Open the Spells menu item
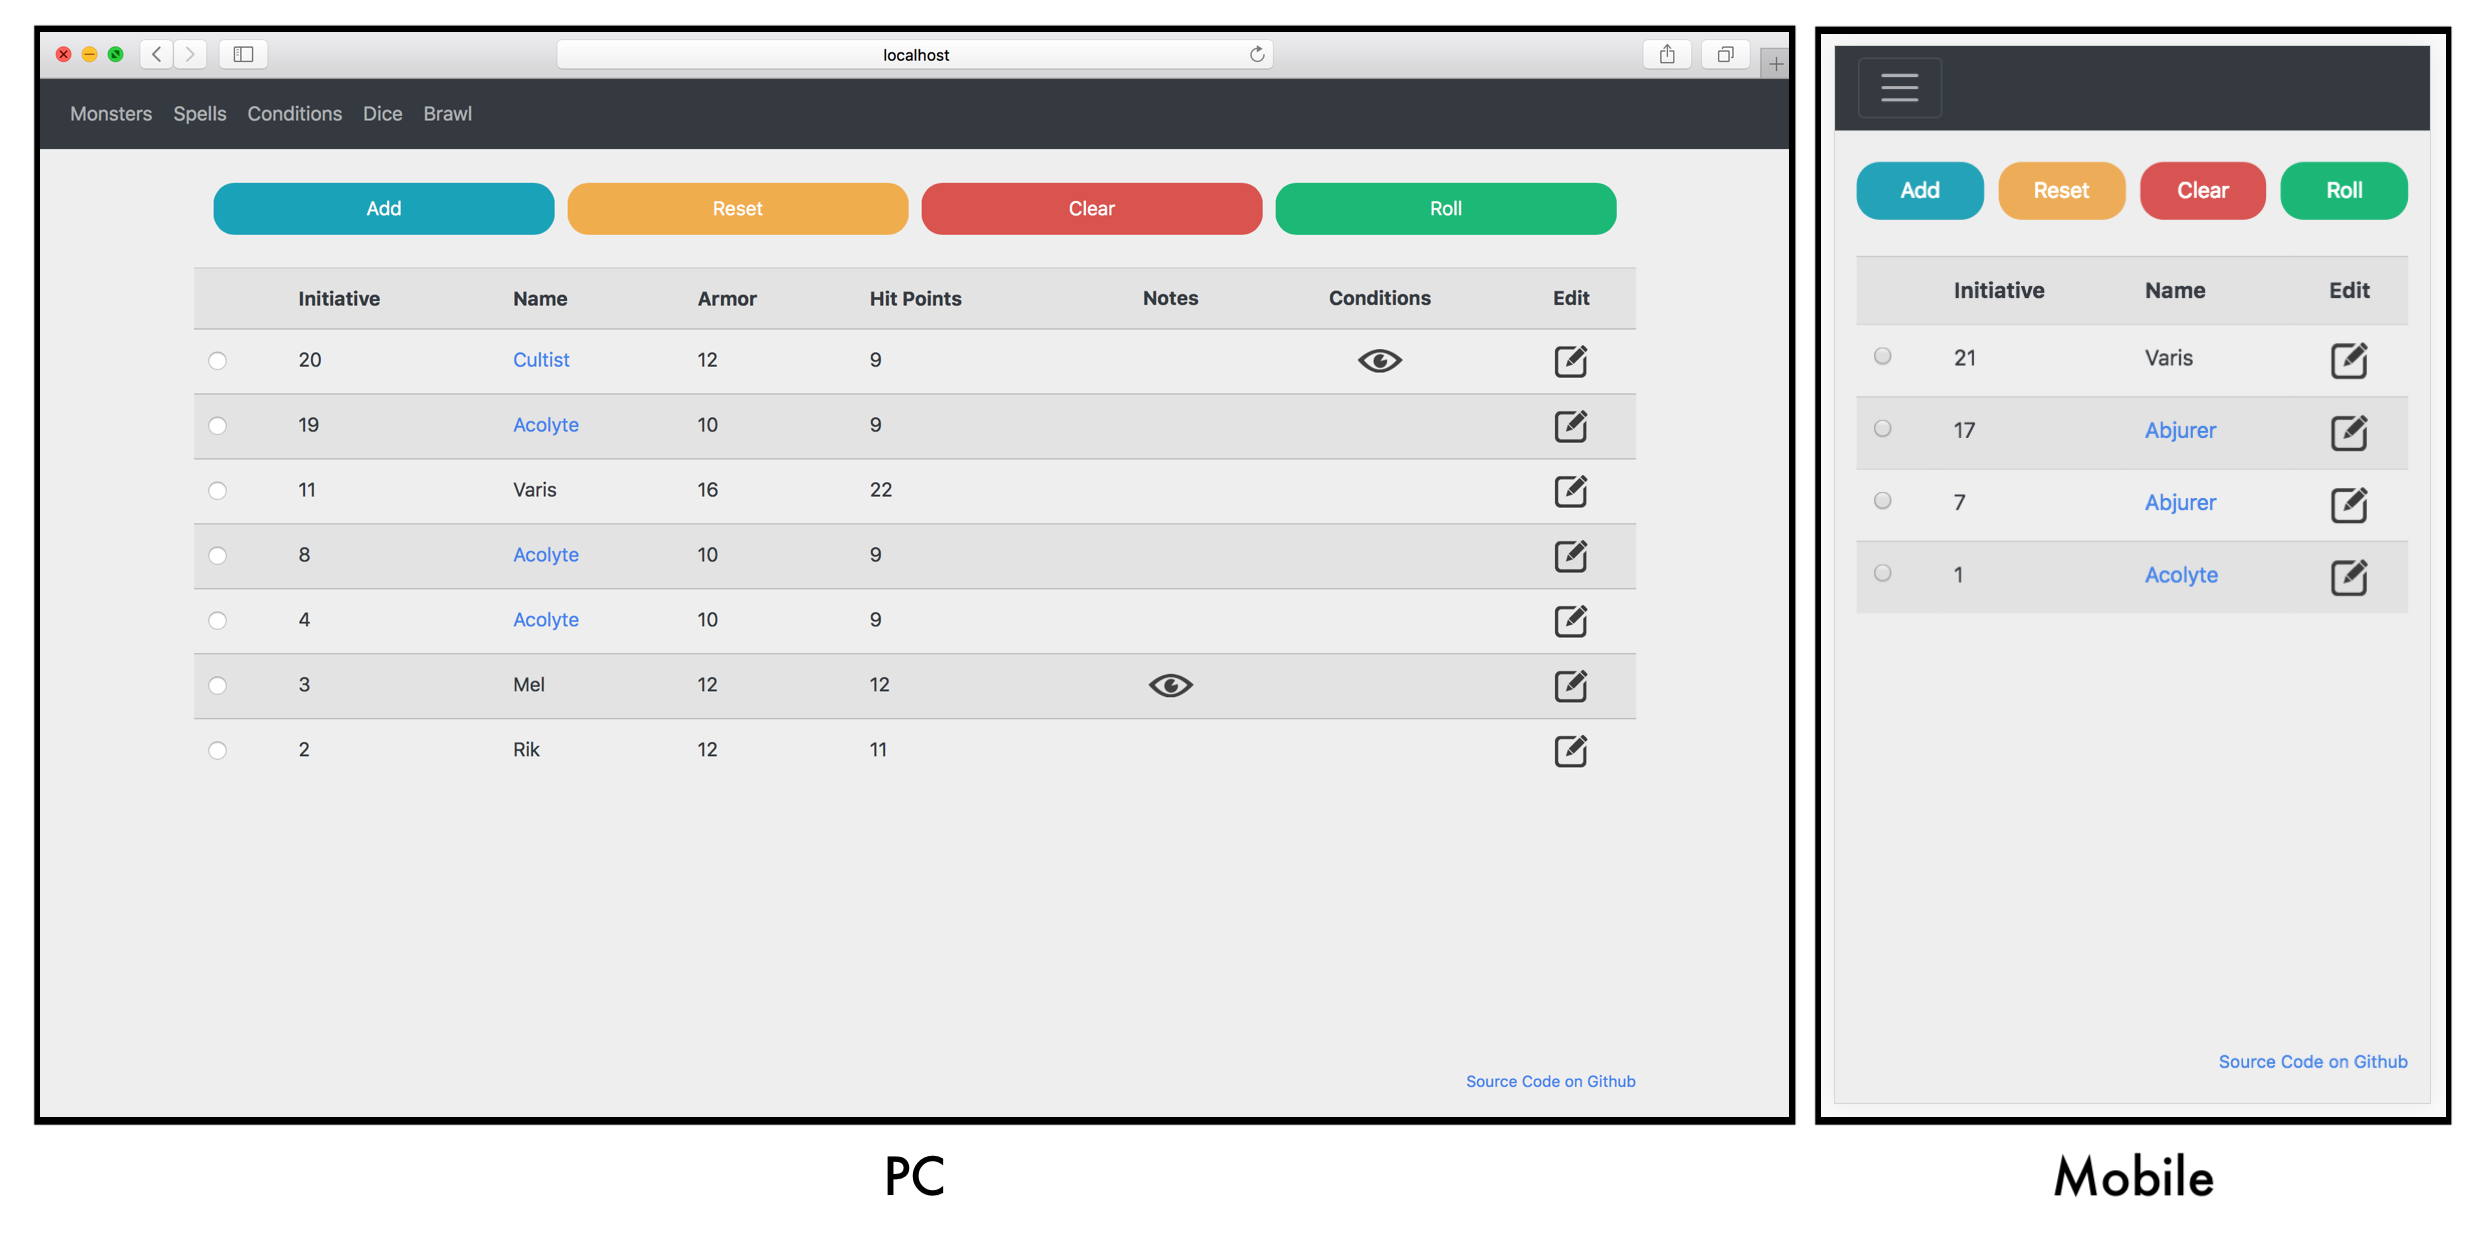The width and height of the screenshot is (2490, 1238). point(199,113)
